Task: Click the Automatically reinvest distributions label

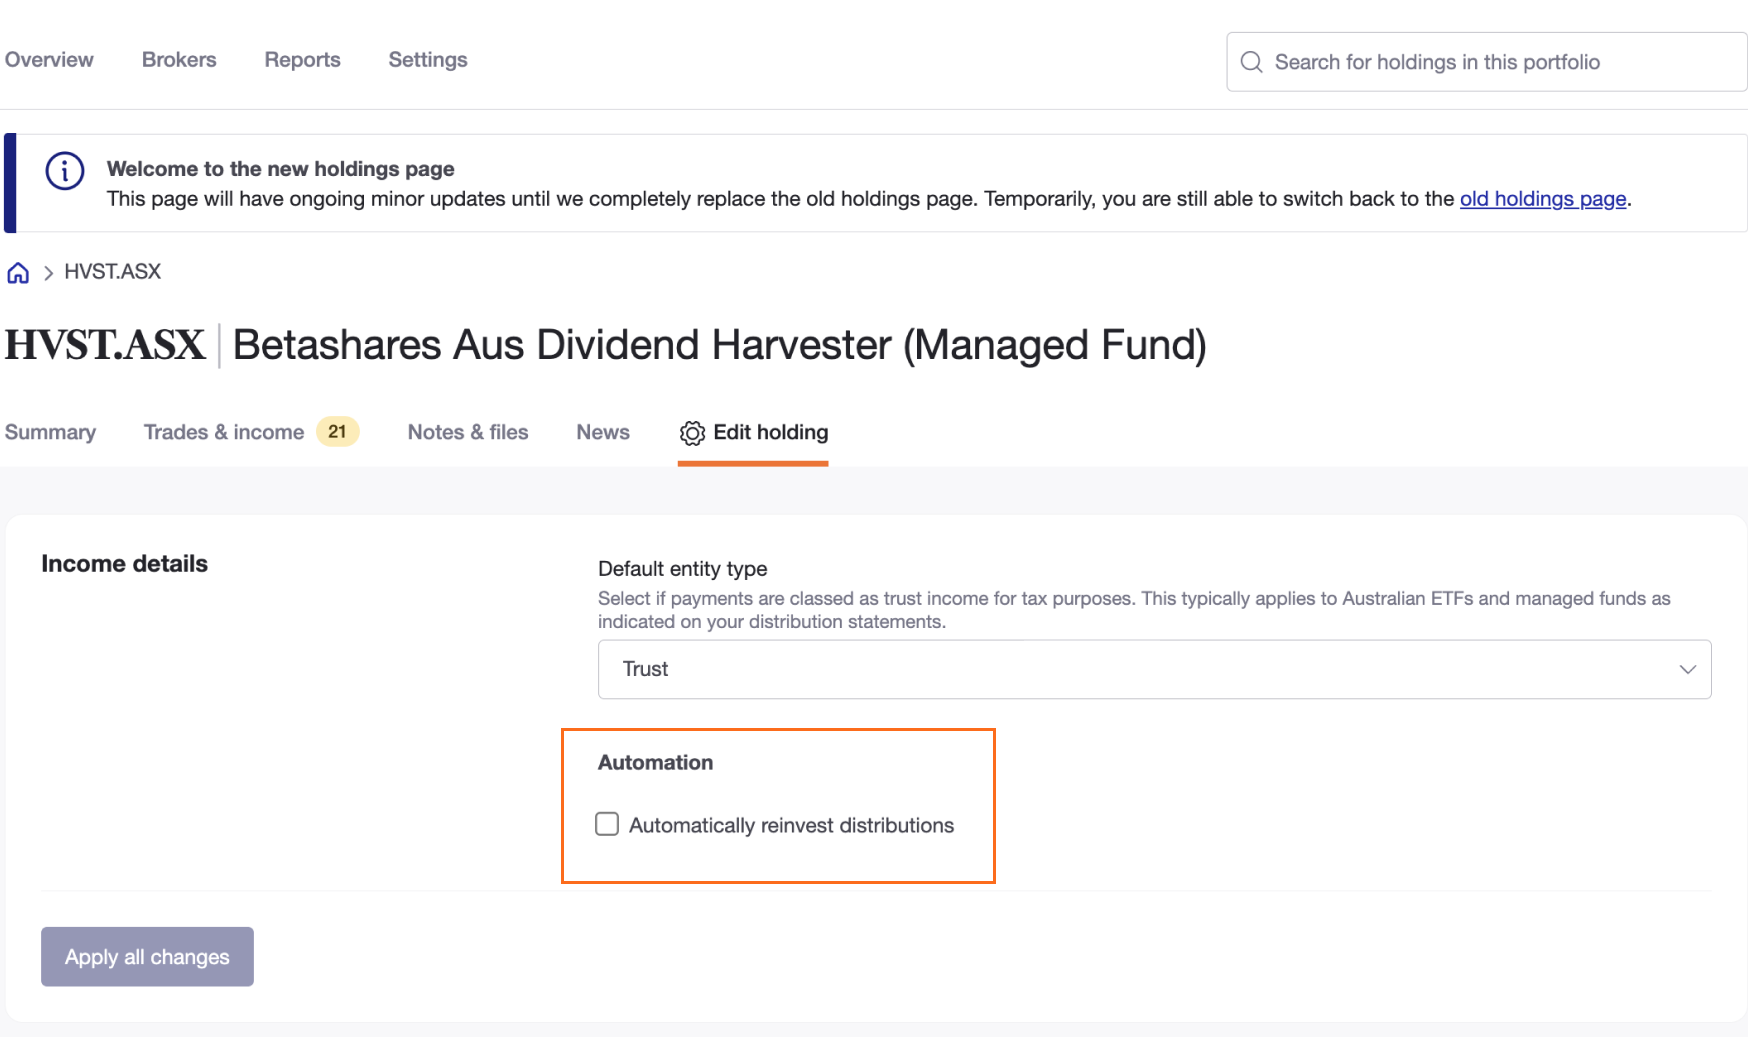Action: pyautogui.click(x=791, y=825)
